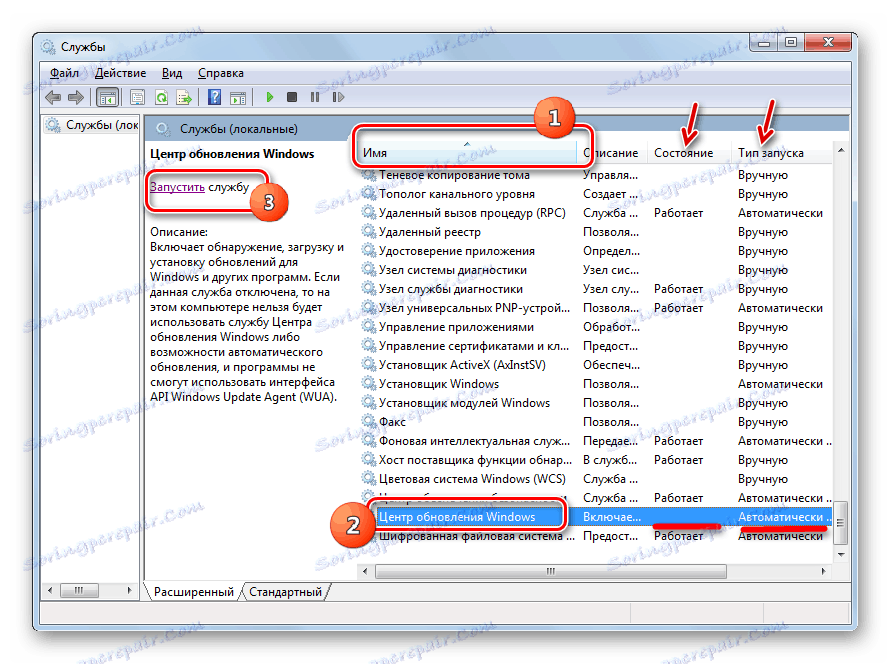The height and width of the screenshot is (664, 891).
Task: Click the tree pane horizontal scrollbar thumb
Action: (78, 590)
